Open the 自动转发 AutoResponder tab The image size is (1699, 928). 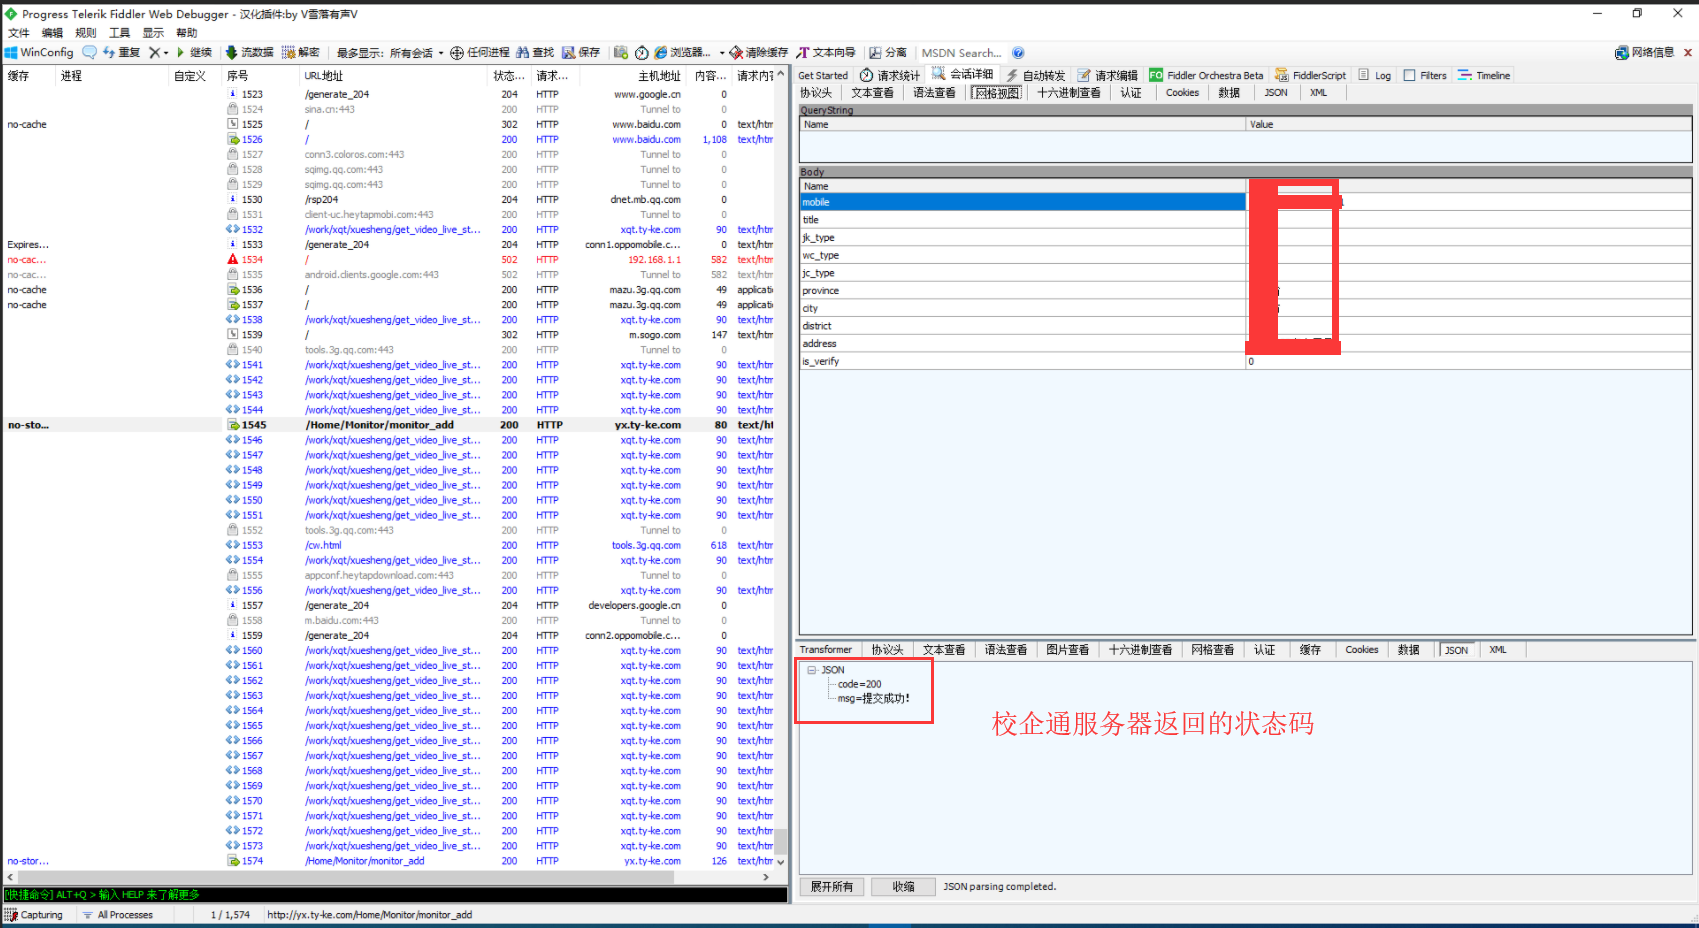click(x=1035, y=75)
